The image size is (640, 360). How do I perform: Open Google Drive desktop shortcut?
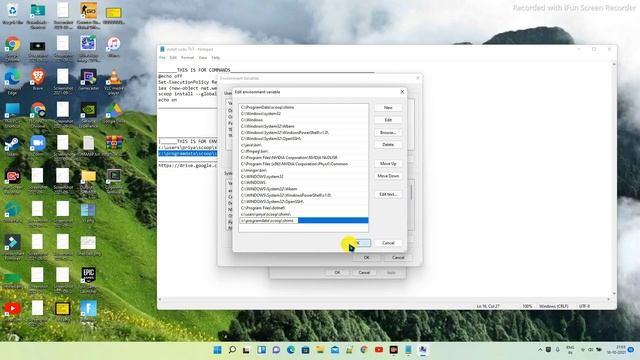[113, 113]
